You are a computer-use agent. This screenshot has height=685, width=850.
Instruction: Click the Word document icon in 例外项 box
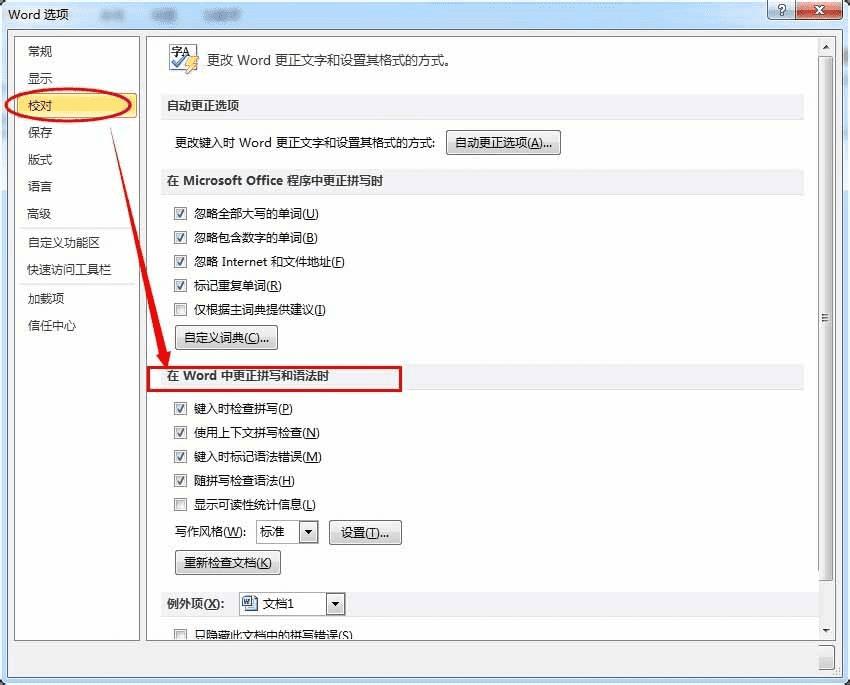point(250,603)
